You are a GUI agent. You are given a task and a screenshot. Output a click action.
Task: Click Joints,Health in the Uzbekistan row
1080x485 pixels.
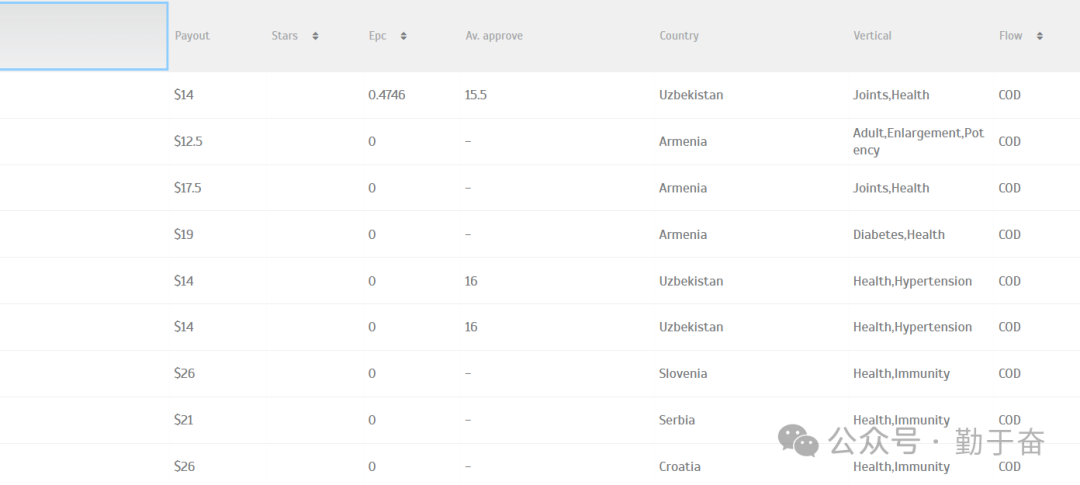click(x=891, y=95)
